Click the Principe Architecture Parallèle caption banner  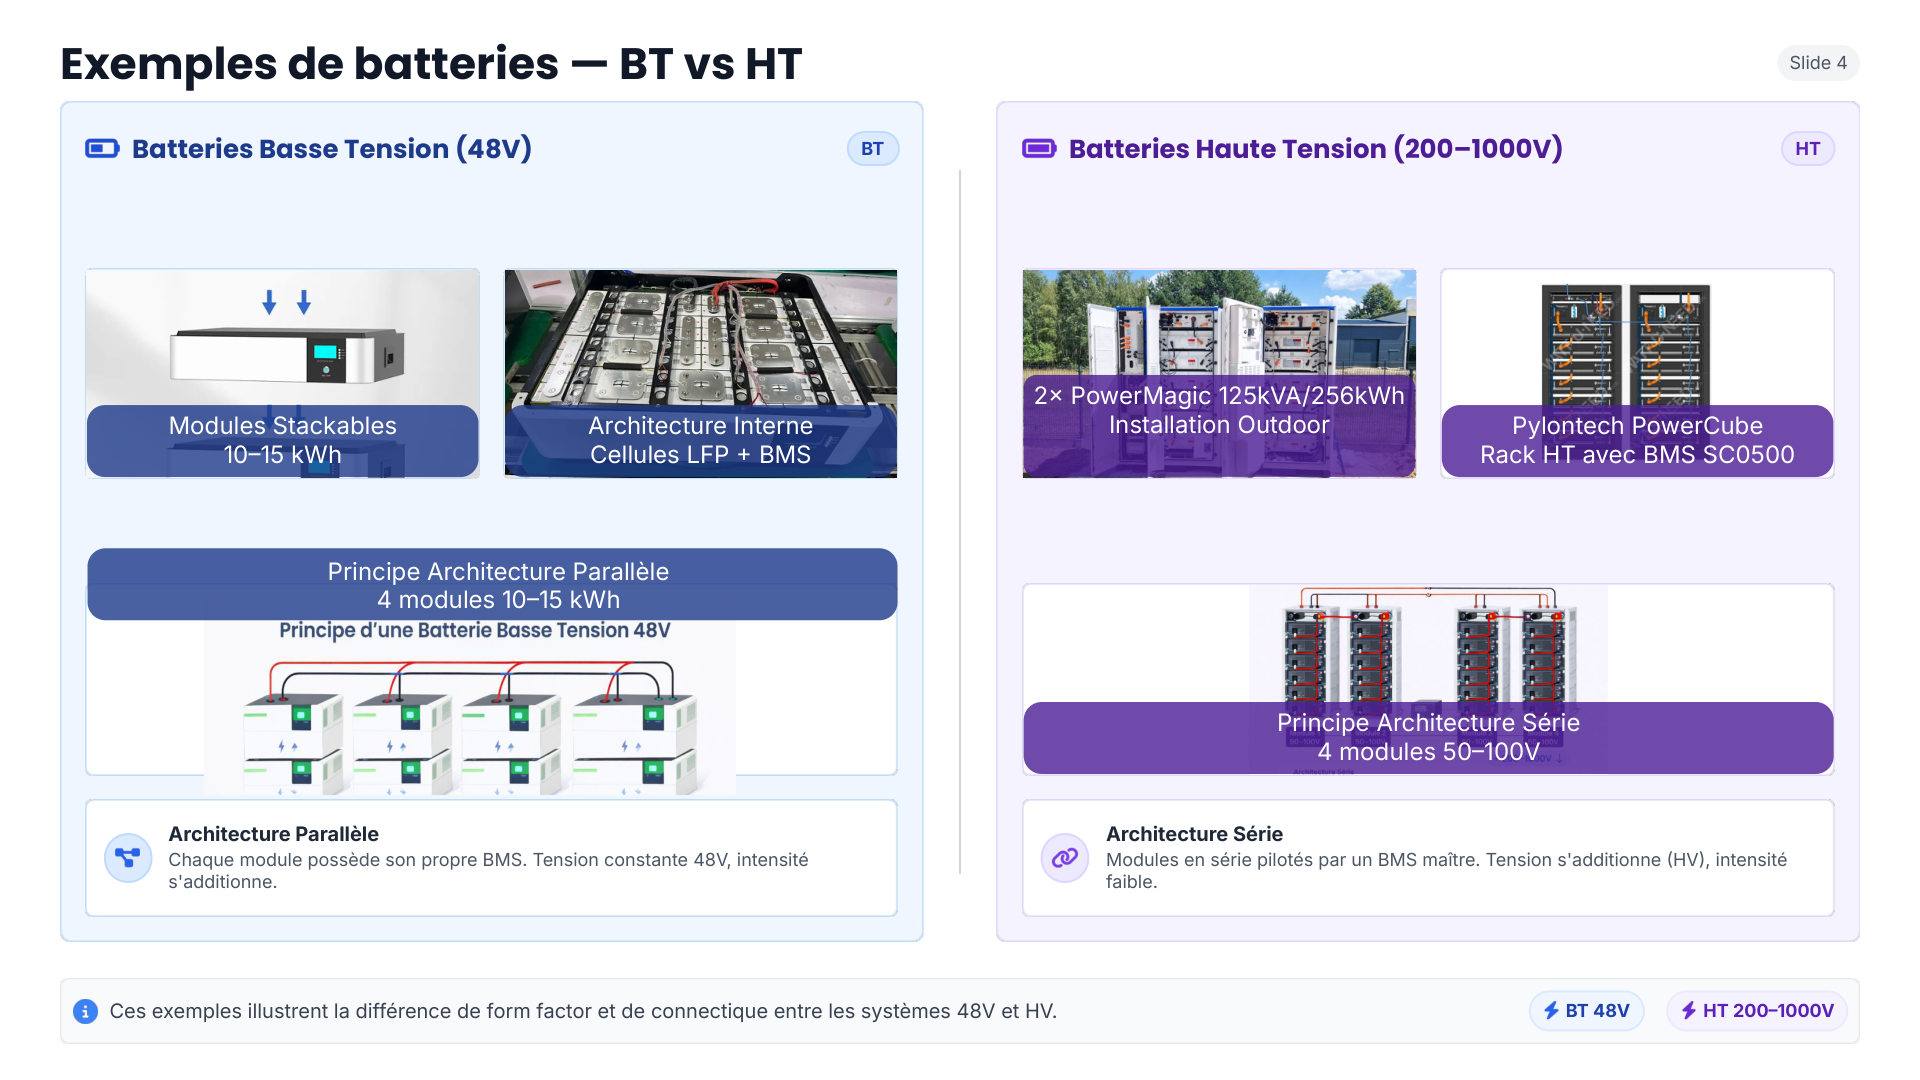pyautogui.click(x=492, y=585)
